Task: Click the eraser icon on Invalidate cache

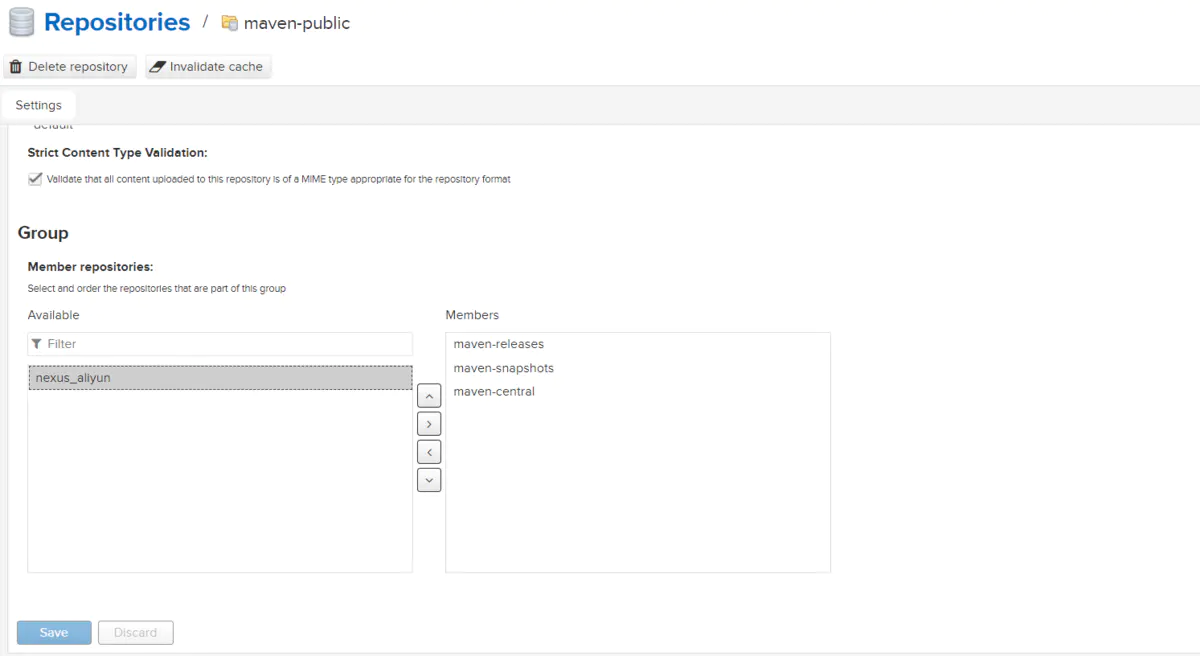Action: coord(157,67)
